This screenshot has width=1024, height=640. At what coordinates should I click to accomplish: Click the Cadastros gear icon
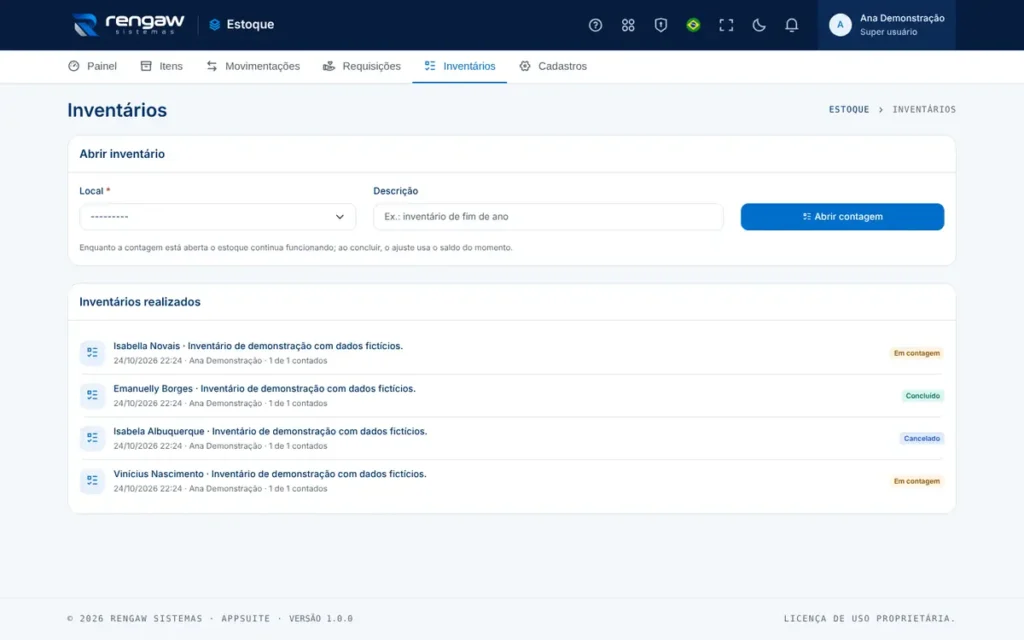pos(524,66)
